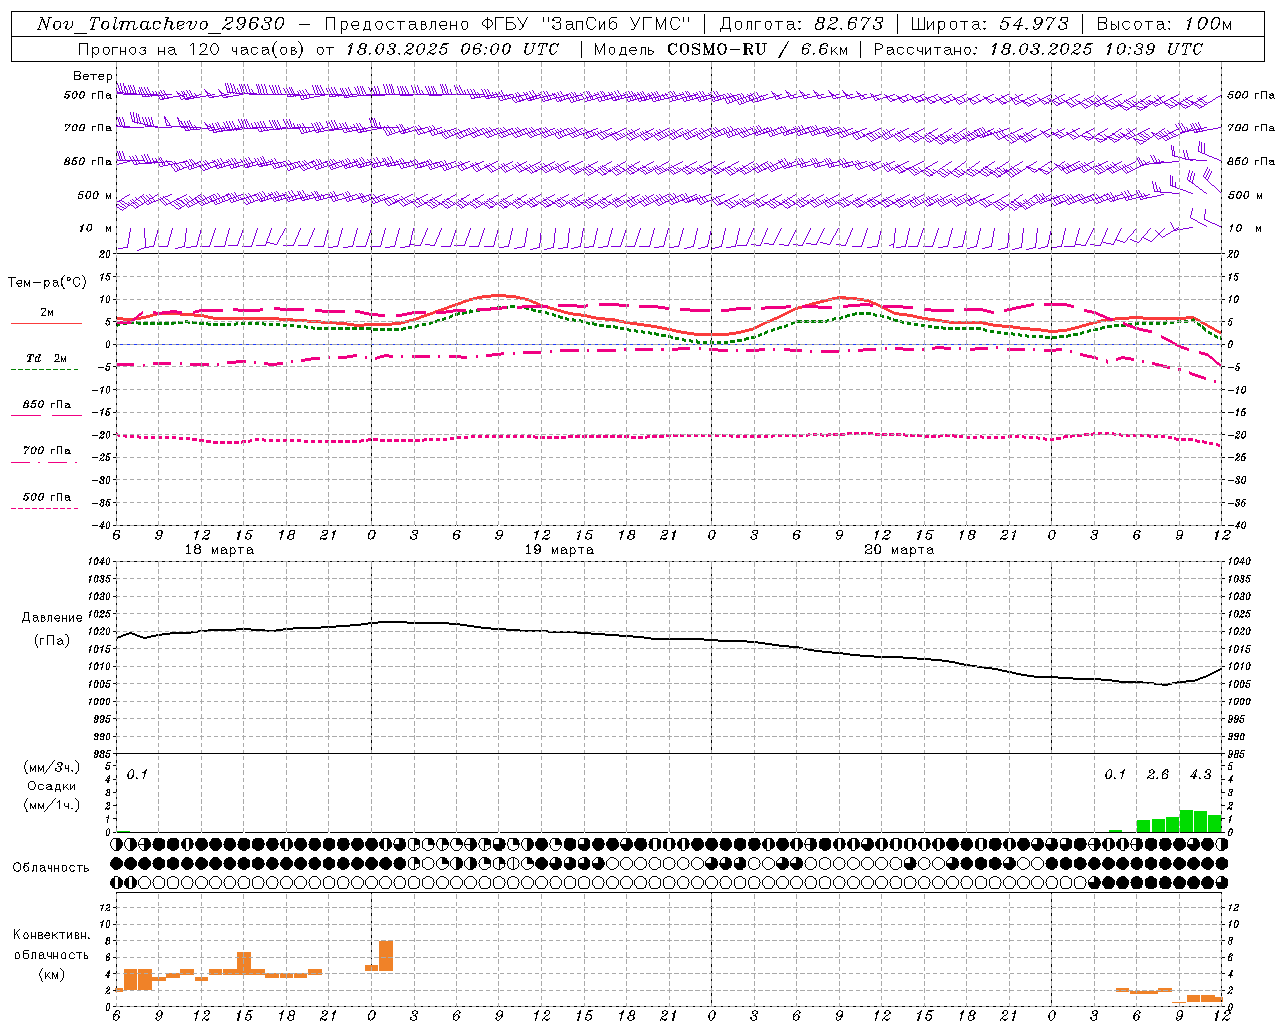
Task: Click the tallest green precipitation bar
Action: point(1186,821)
